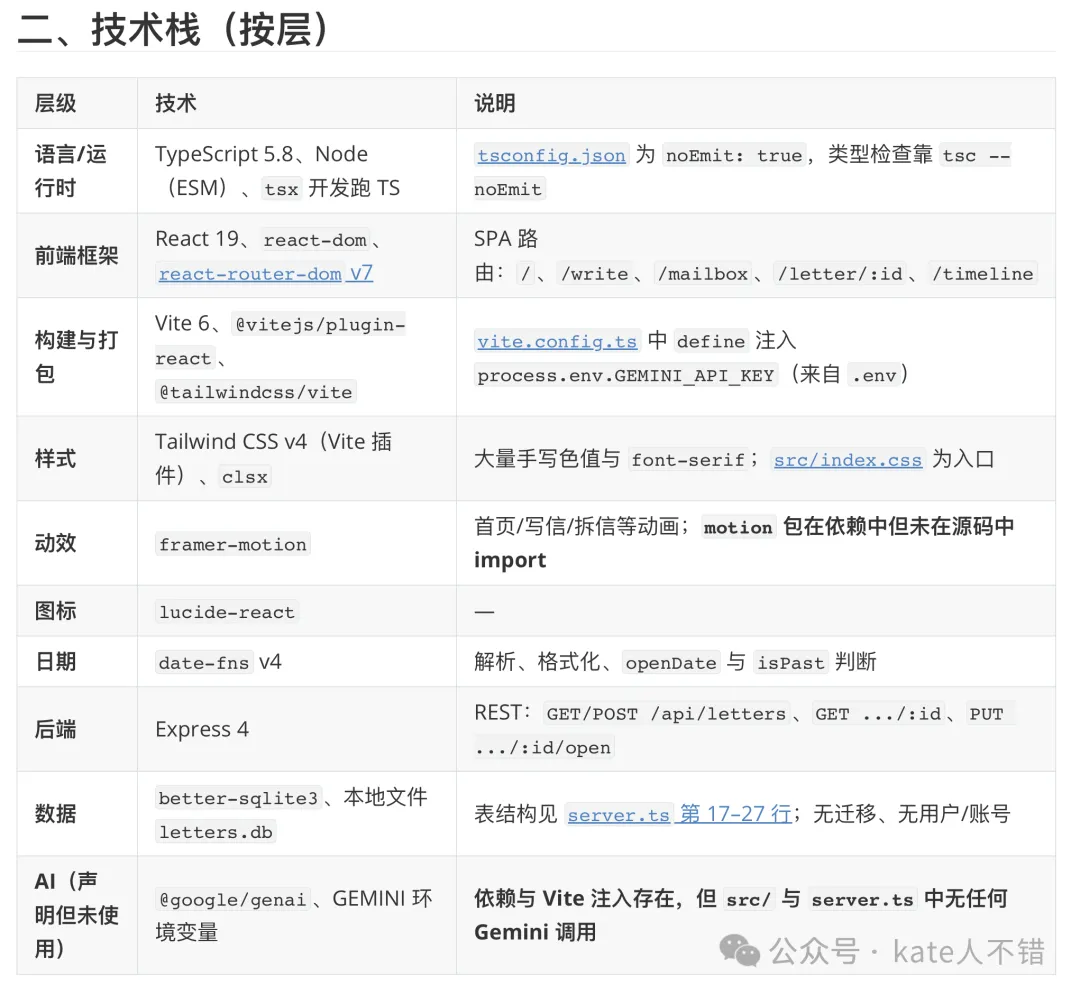Click the 说明 column header

(x=495, y=103)
